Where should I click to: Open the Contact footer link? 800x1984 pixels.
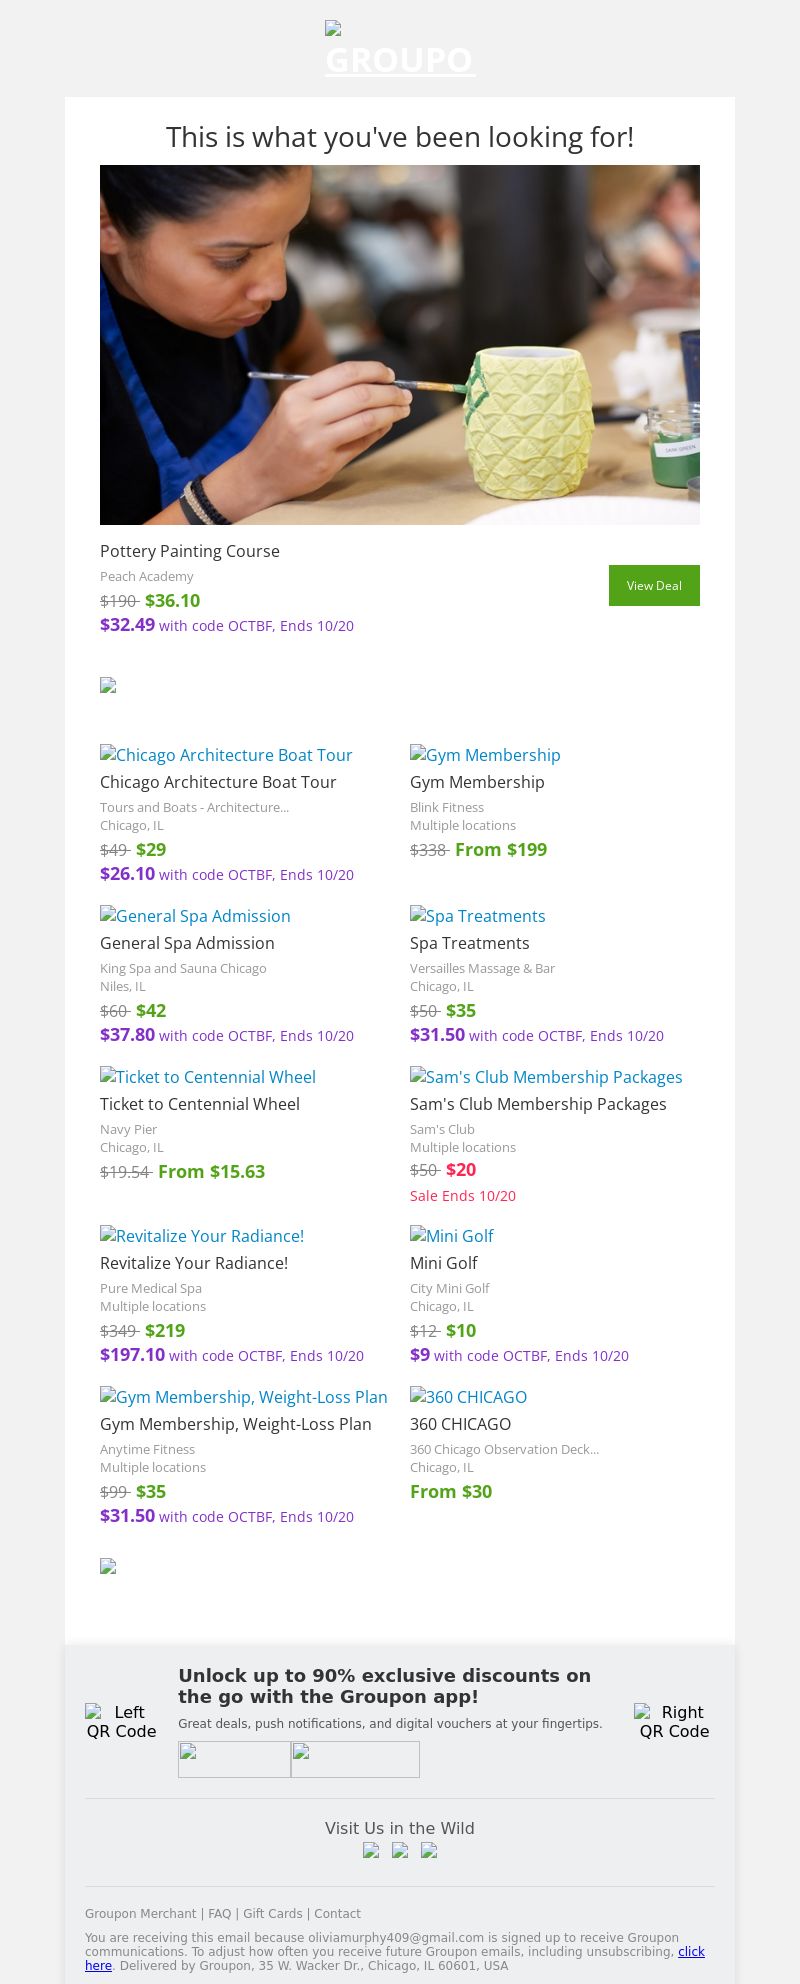[337, 1913]
